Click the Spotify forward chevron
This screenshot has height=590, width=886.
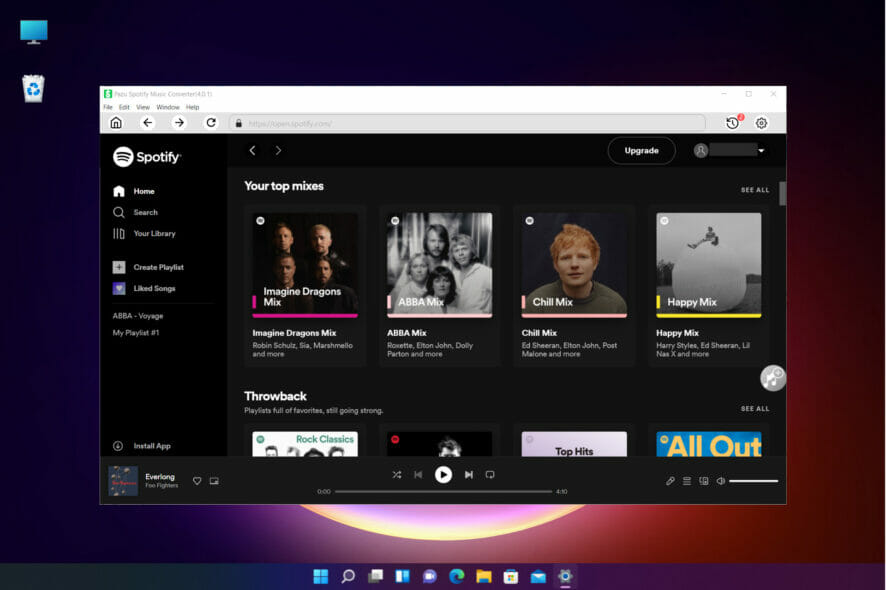click(x=278, y=150)
